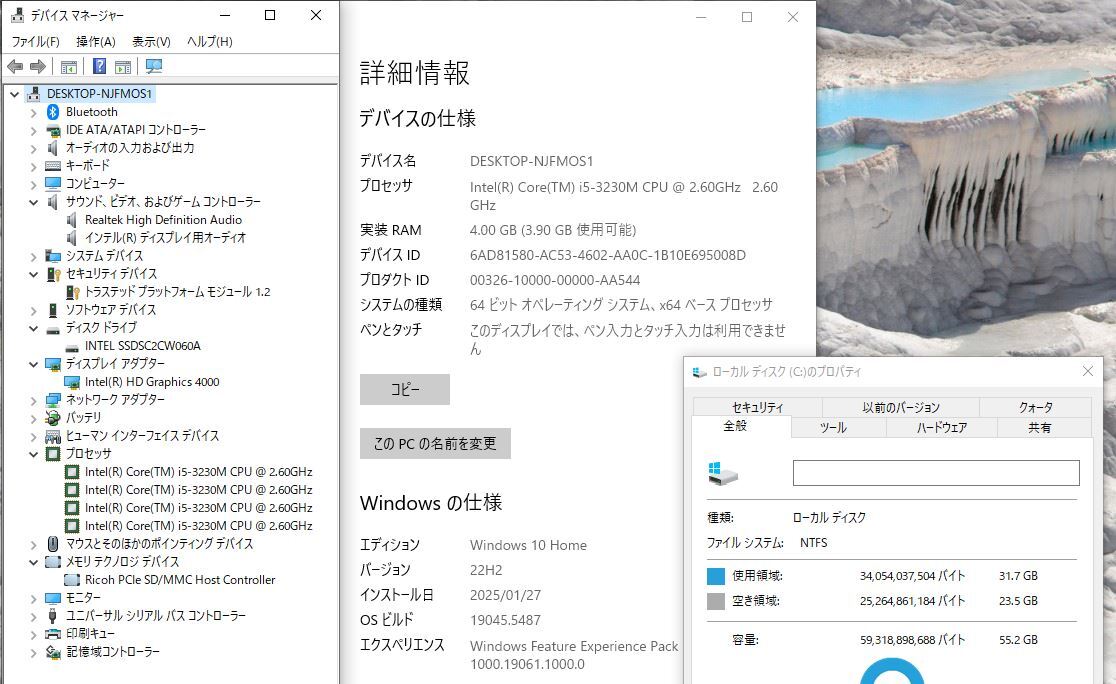Click the 印刷キュー printer icon
This screenshot has height=684, width=1116.
(53, 634)
